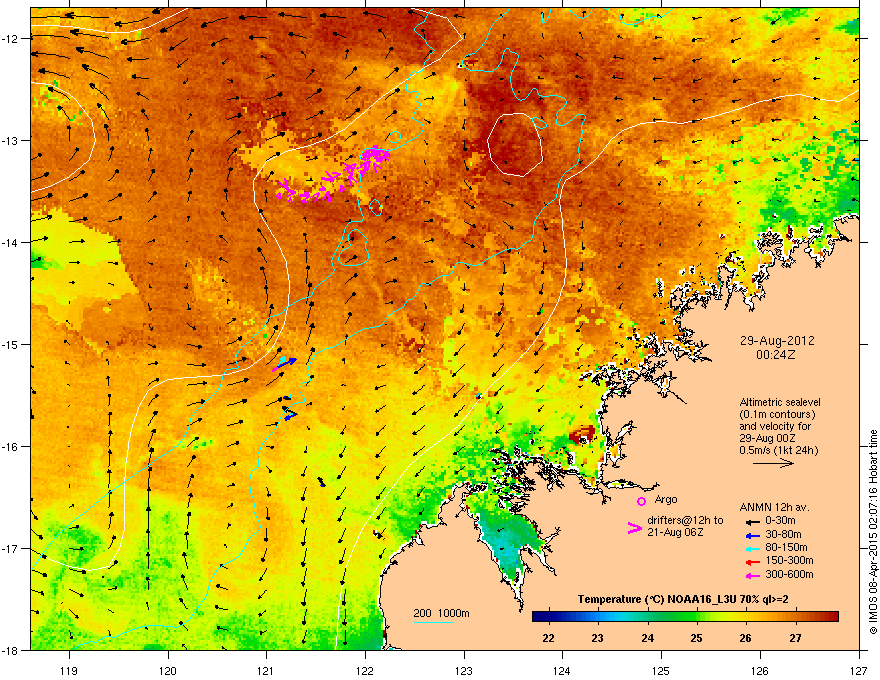Click the colorbar tick label "25"
Viewport: 880px width, 680px height.
tap(696, 638)
